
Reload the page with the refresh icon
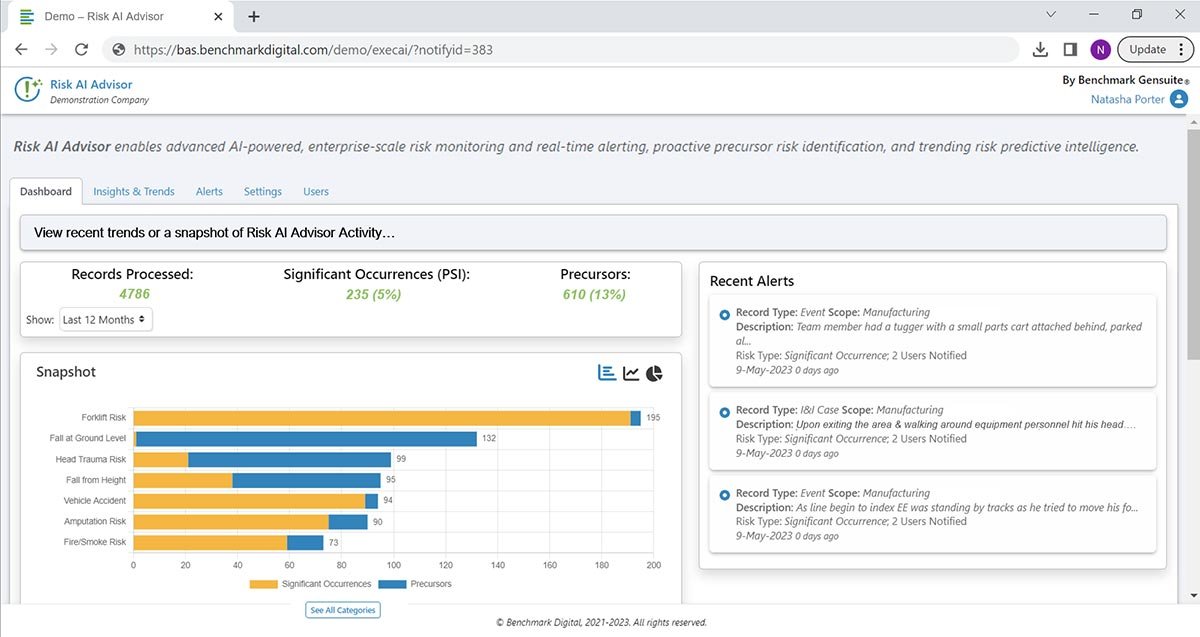[x=82, y=49]
